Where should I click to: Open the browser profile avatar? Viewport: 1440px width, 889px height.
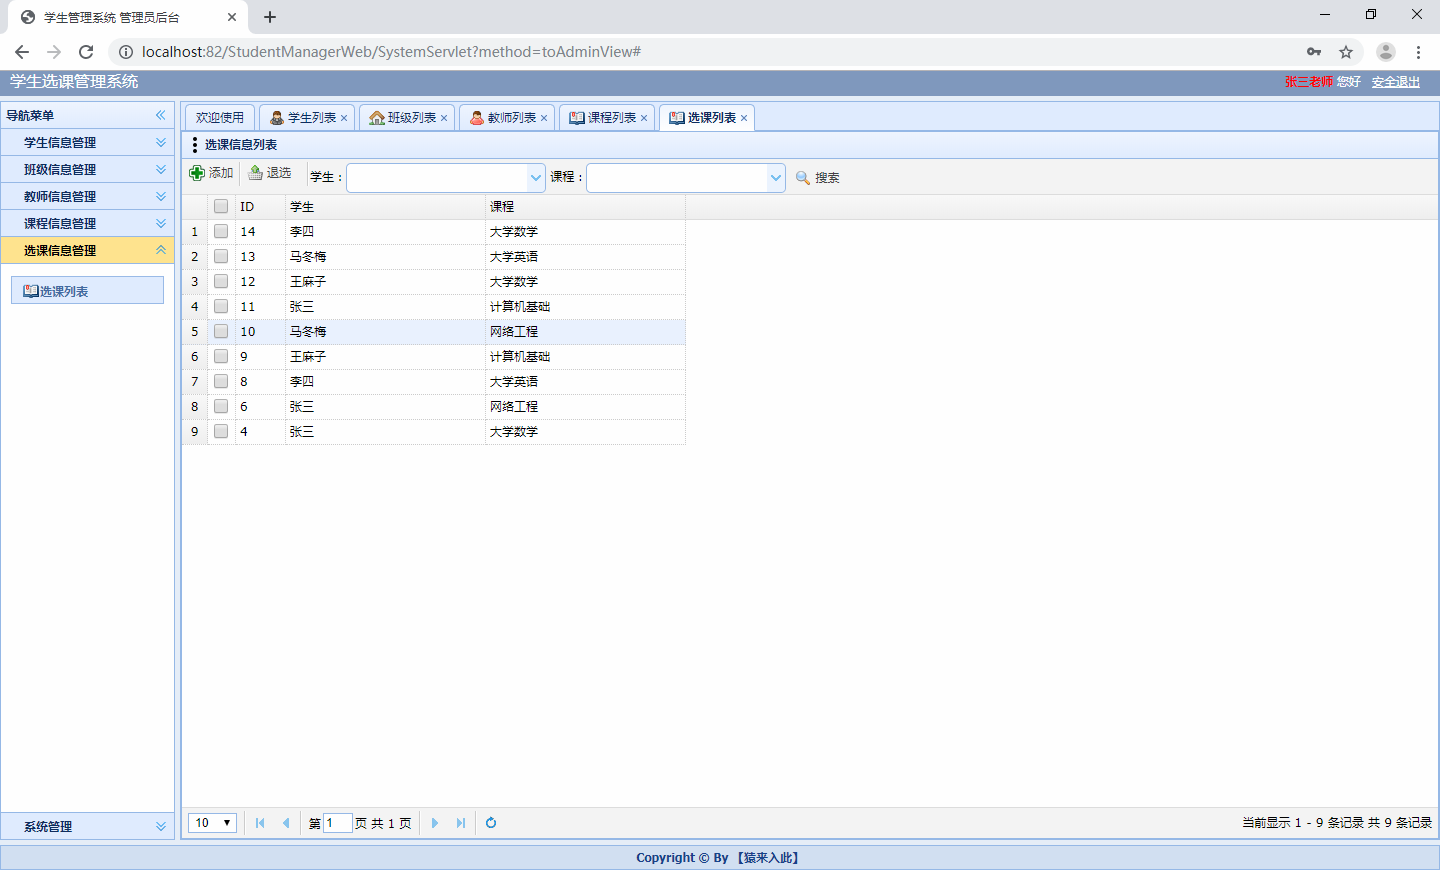click(x=1386, y=52)
